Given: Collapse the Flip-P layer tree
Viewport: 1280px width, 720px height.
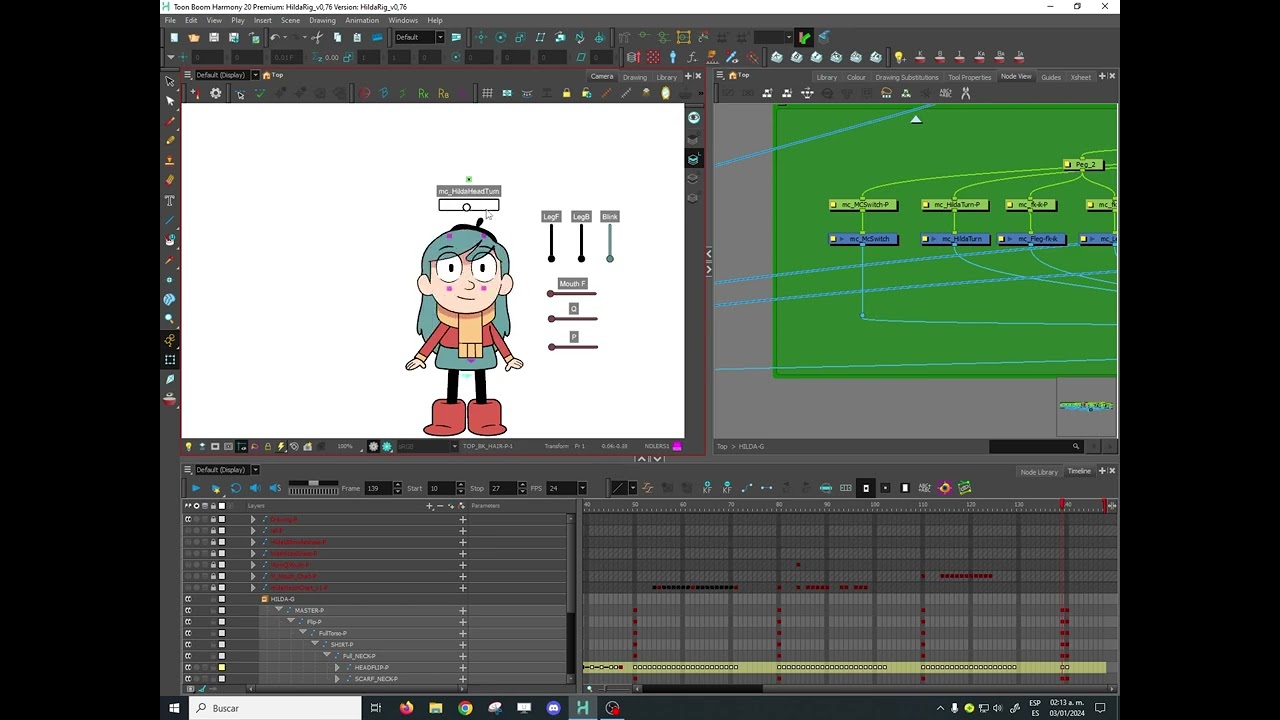Looking at the screenshot, I should point(291,622).
